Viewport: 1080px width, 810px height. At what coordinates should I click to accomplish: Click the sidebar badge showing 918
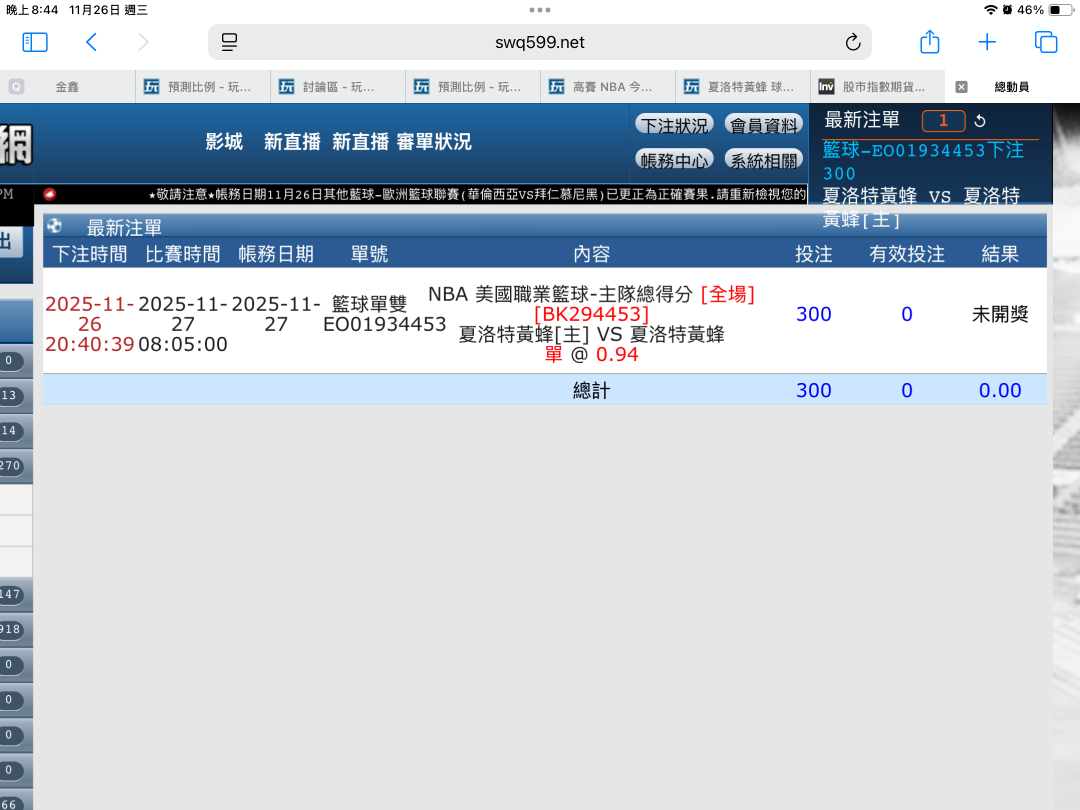tap(11, 629)
